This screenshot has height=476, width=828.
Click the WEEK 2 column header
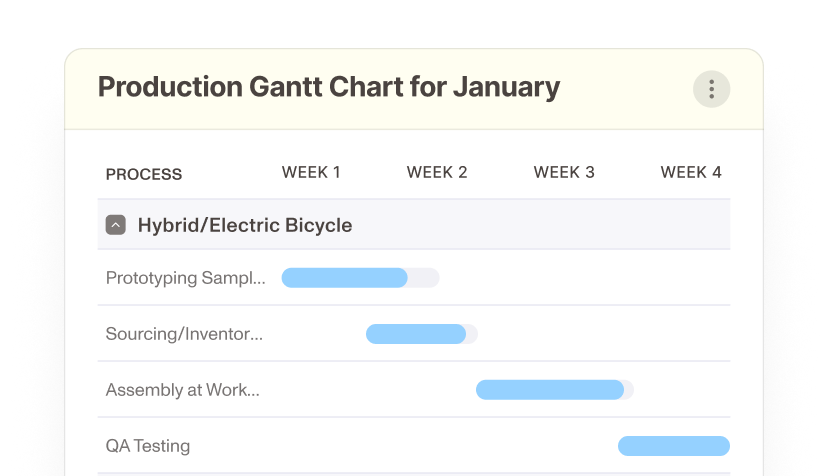coord(437,172)
